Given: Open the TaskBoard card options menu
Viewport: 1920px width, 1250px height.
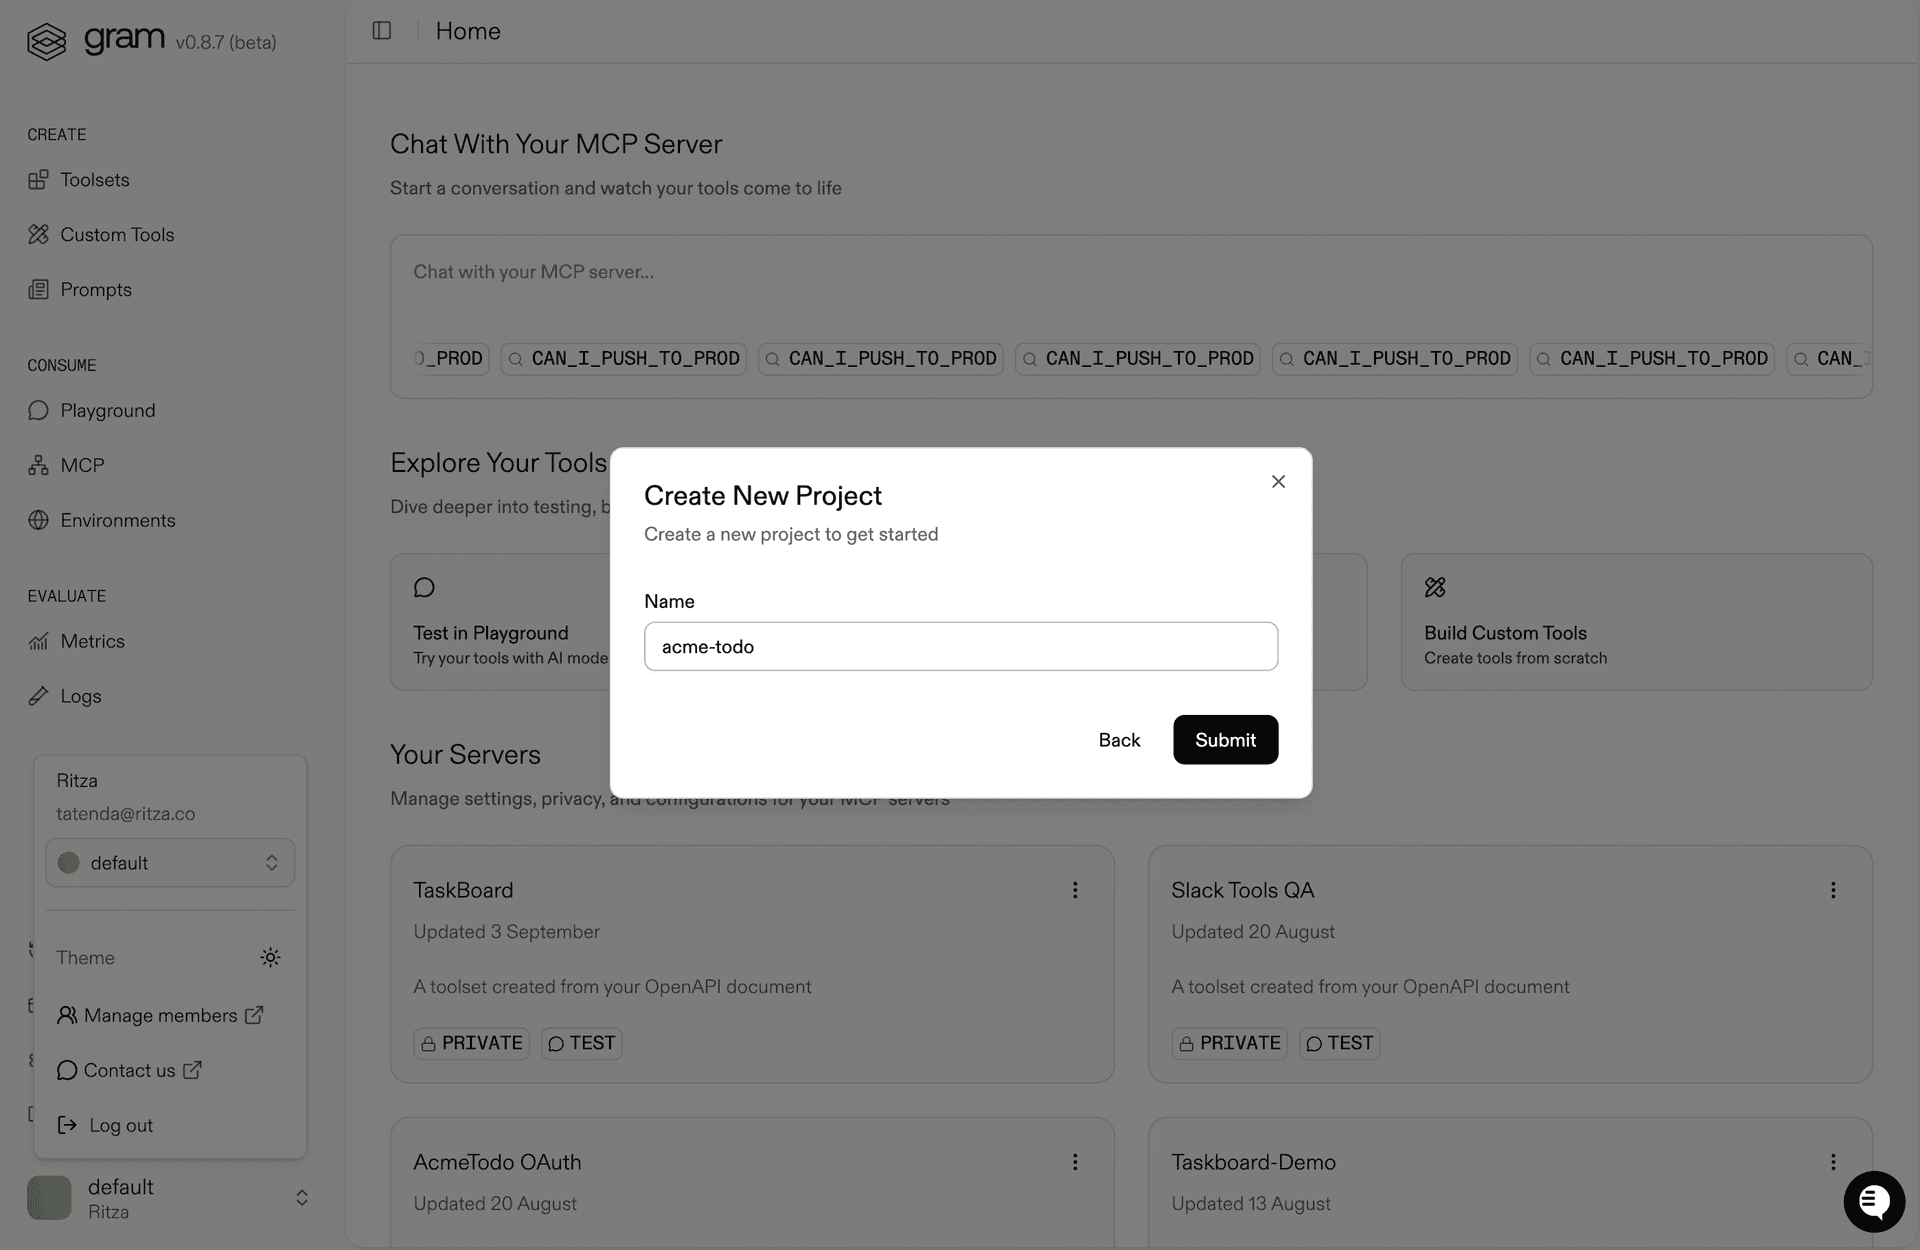Looking at the screenshot, I should click(1075, 889).
